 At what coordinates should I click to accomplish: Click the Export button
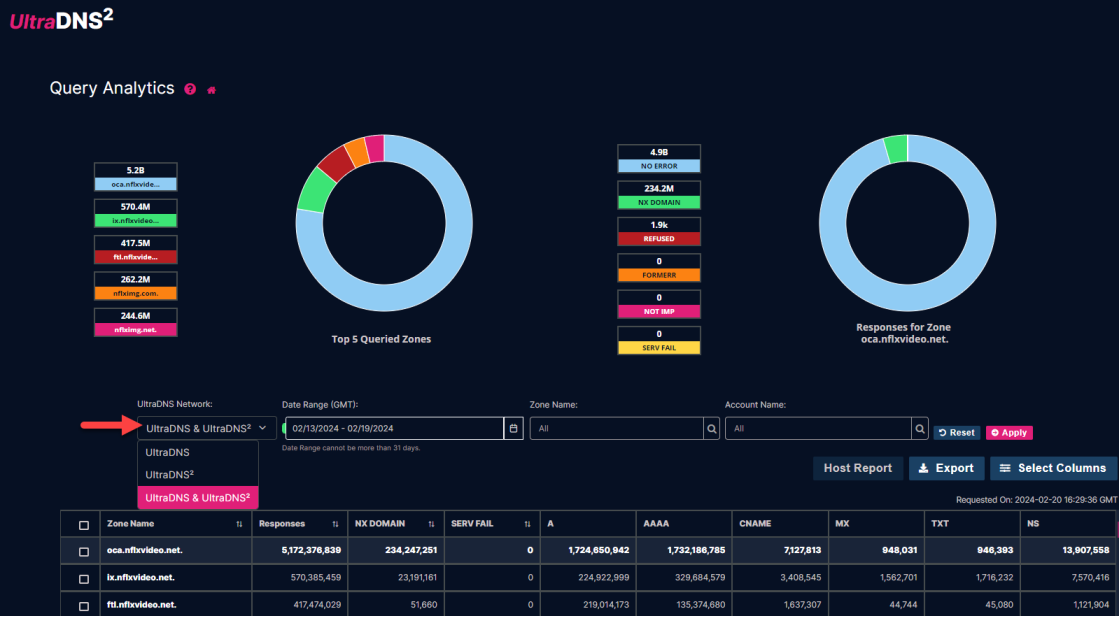946,468
